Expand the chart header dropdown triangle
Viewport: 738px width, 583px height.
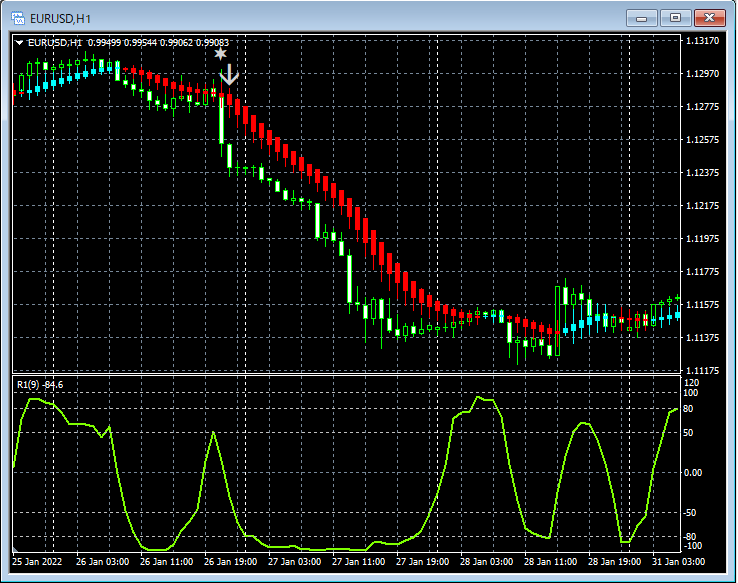point(19,43)
